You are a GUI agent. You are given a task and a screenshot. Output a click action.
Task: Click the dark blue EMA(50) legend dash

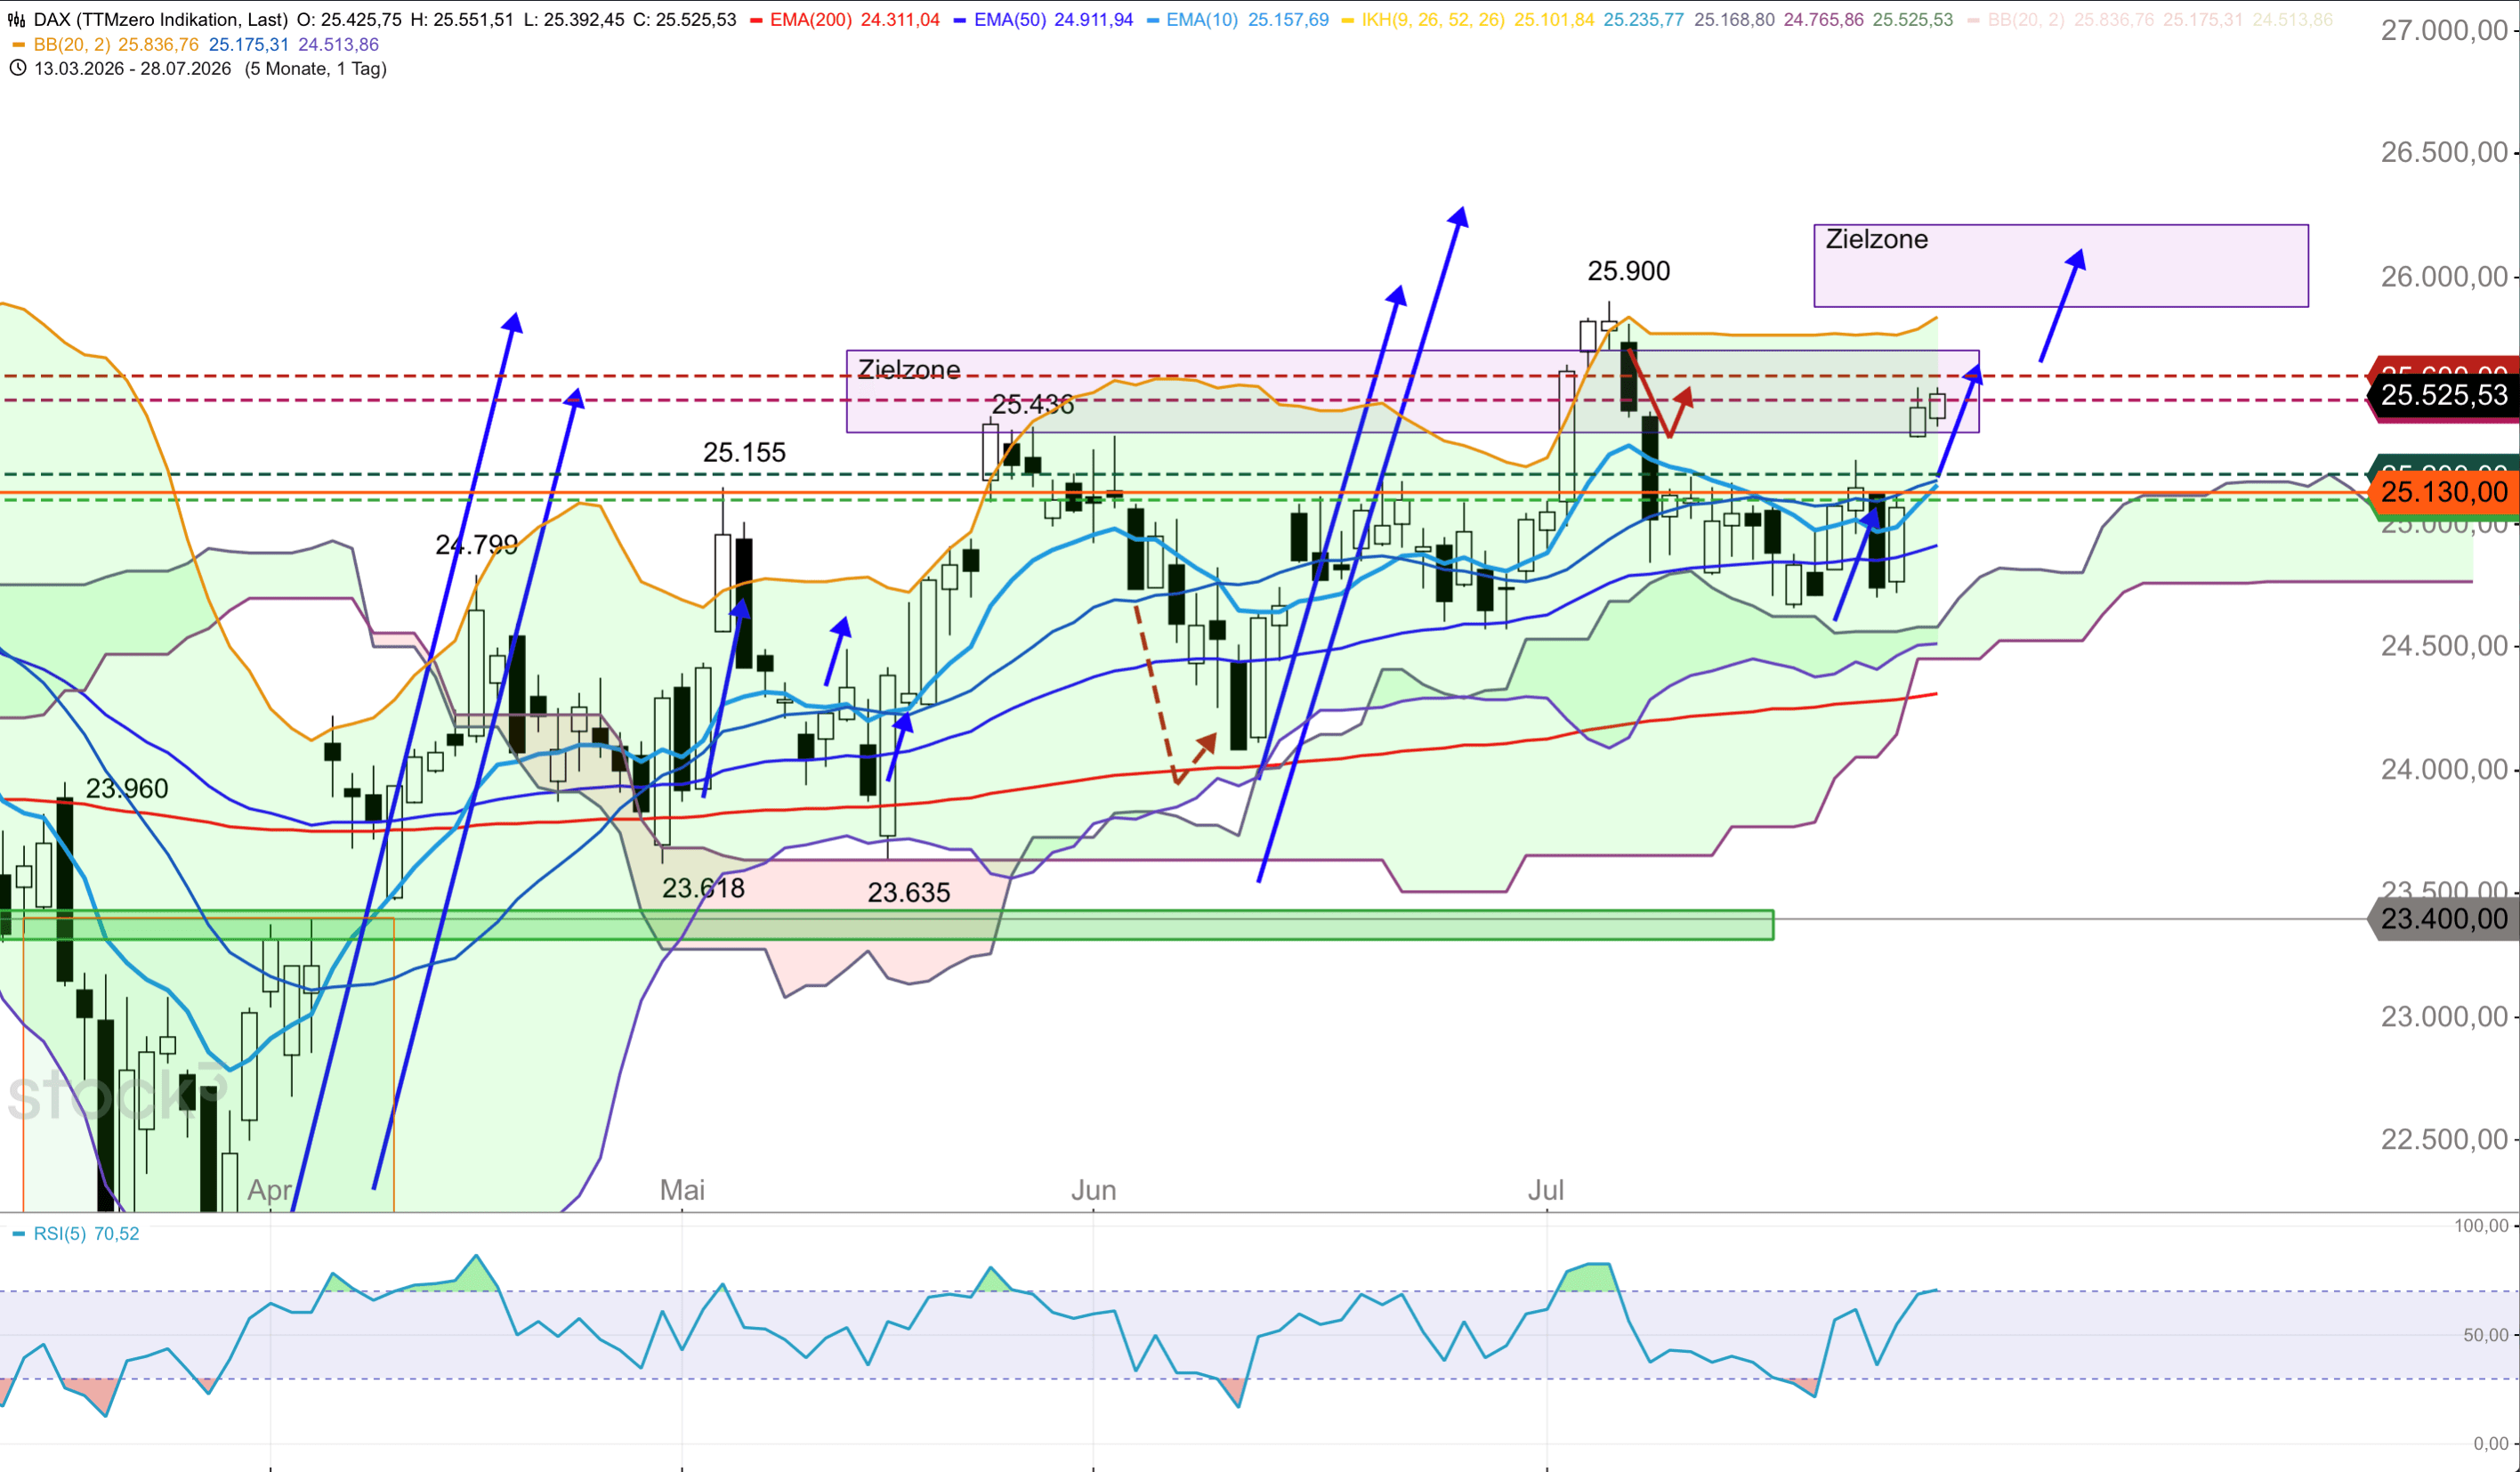961,20
